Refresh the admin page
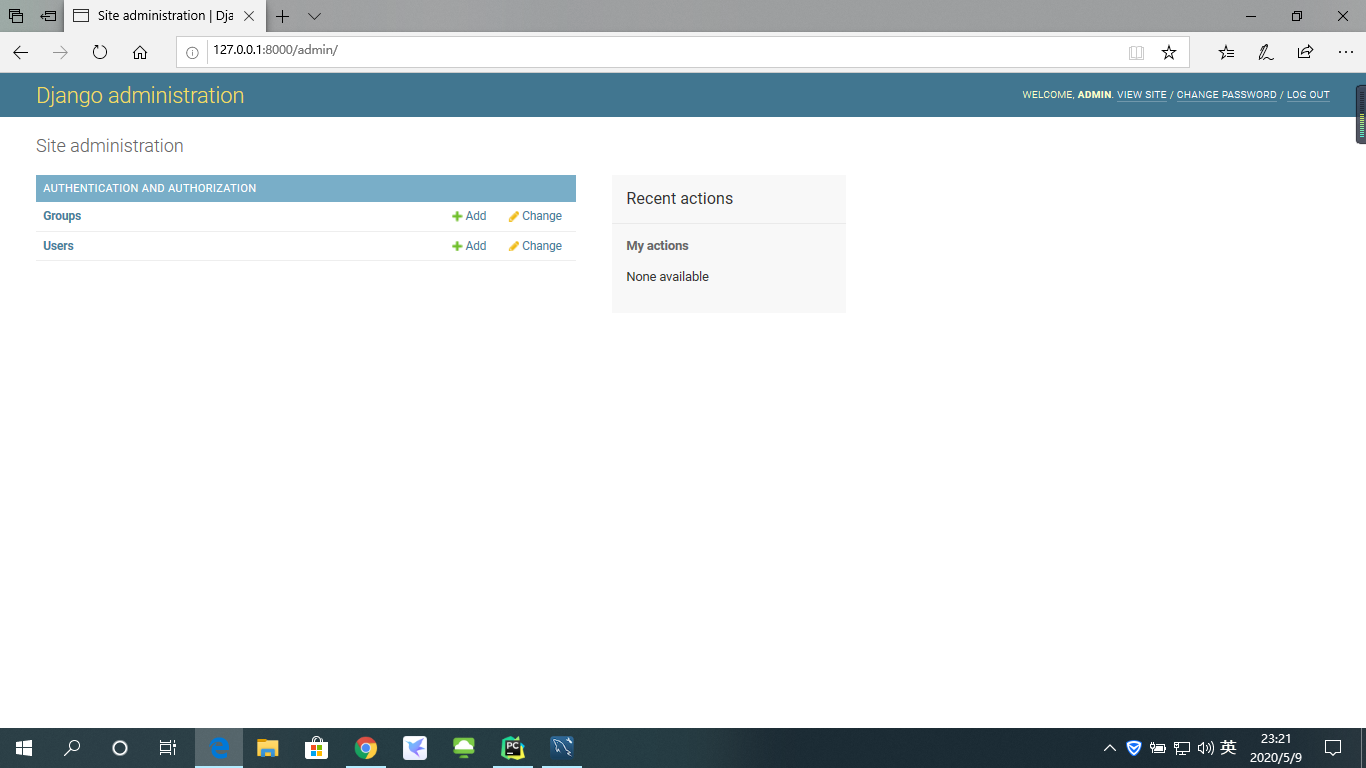1366x768 pixels. coord(100,52)
